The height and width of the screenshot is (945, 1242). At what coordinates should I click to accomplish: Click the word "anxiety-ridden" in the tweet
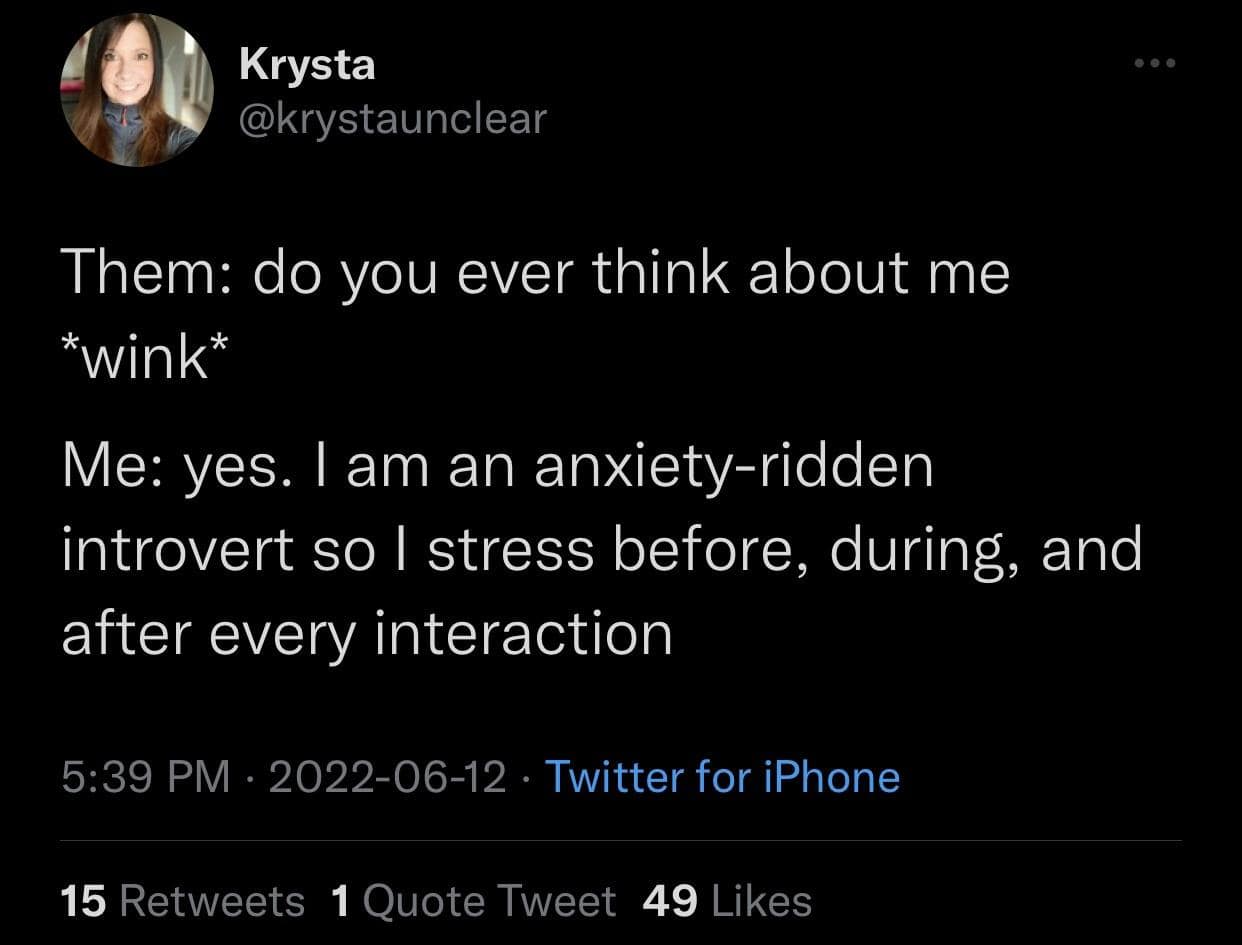(733, 468)
